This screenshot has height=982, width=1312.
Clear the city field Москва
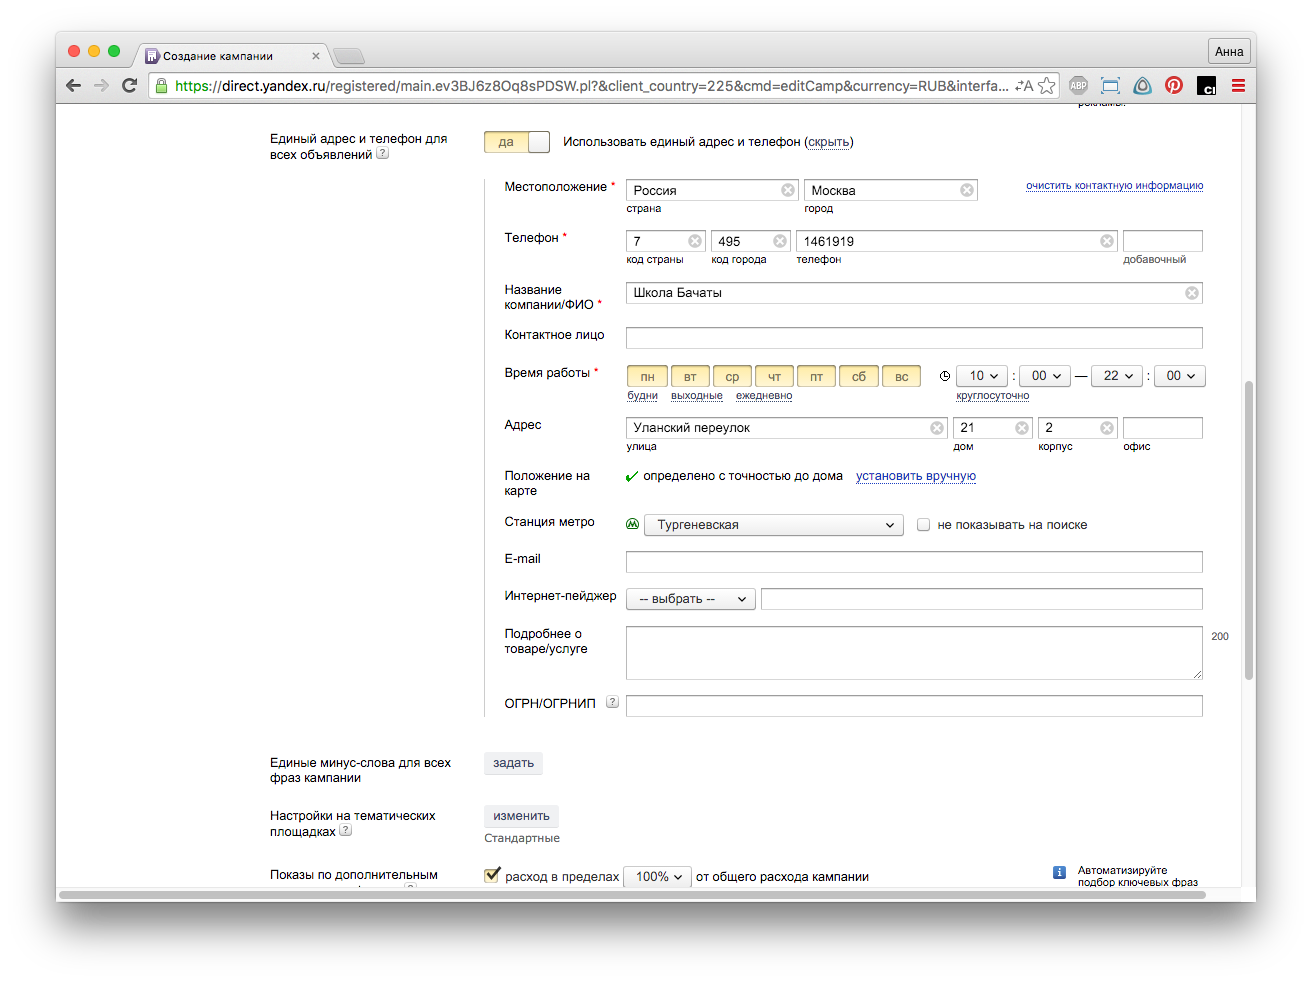pos(967,190)
